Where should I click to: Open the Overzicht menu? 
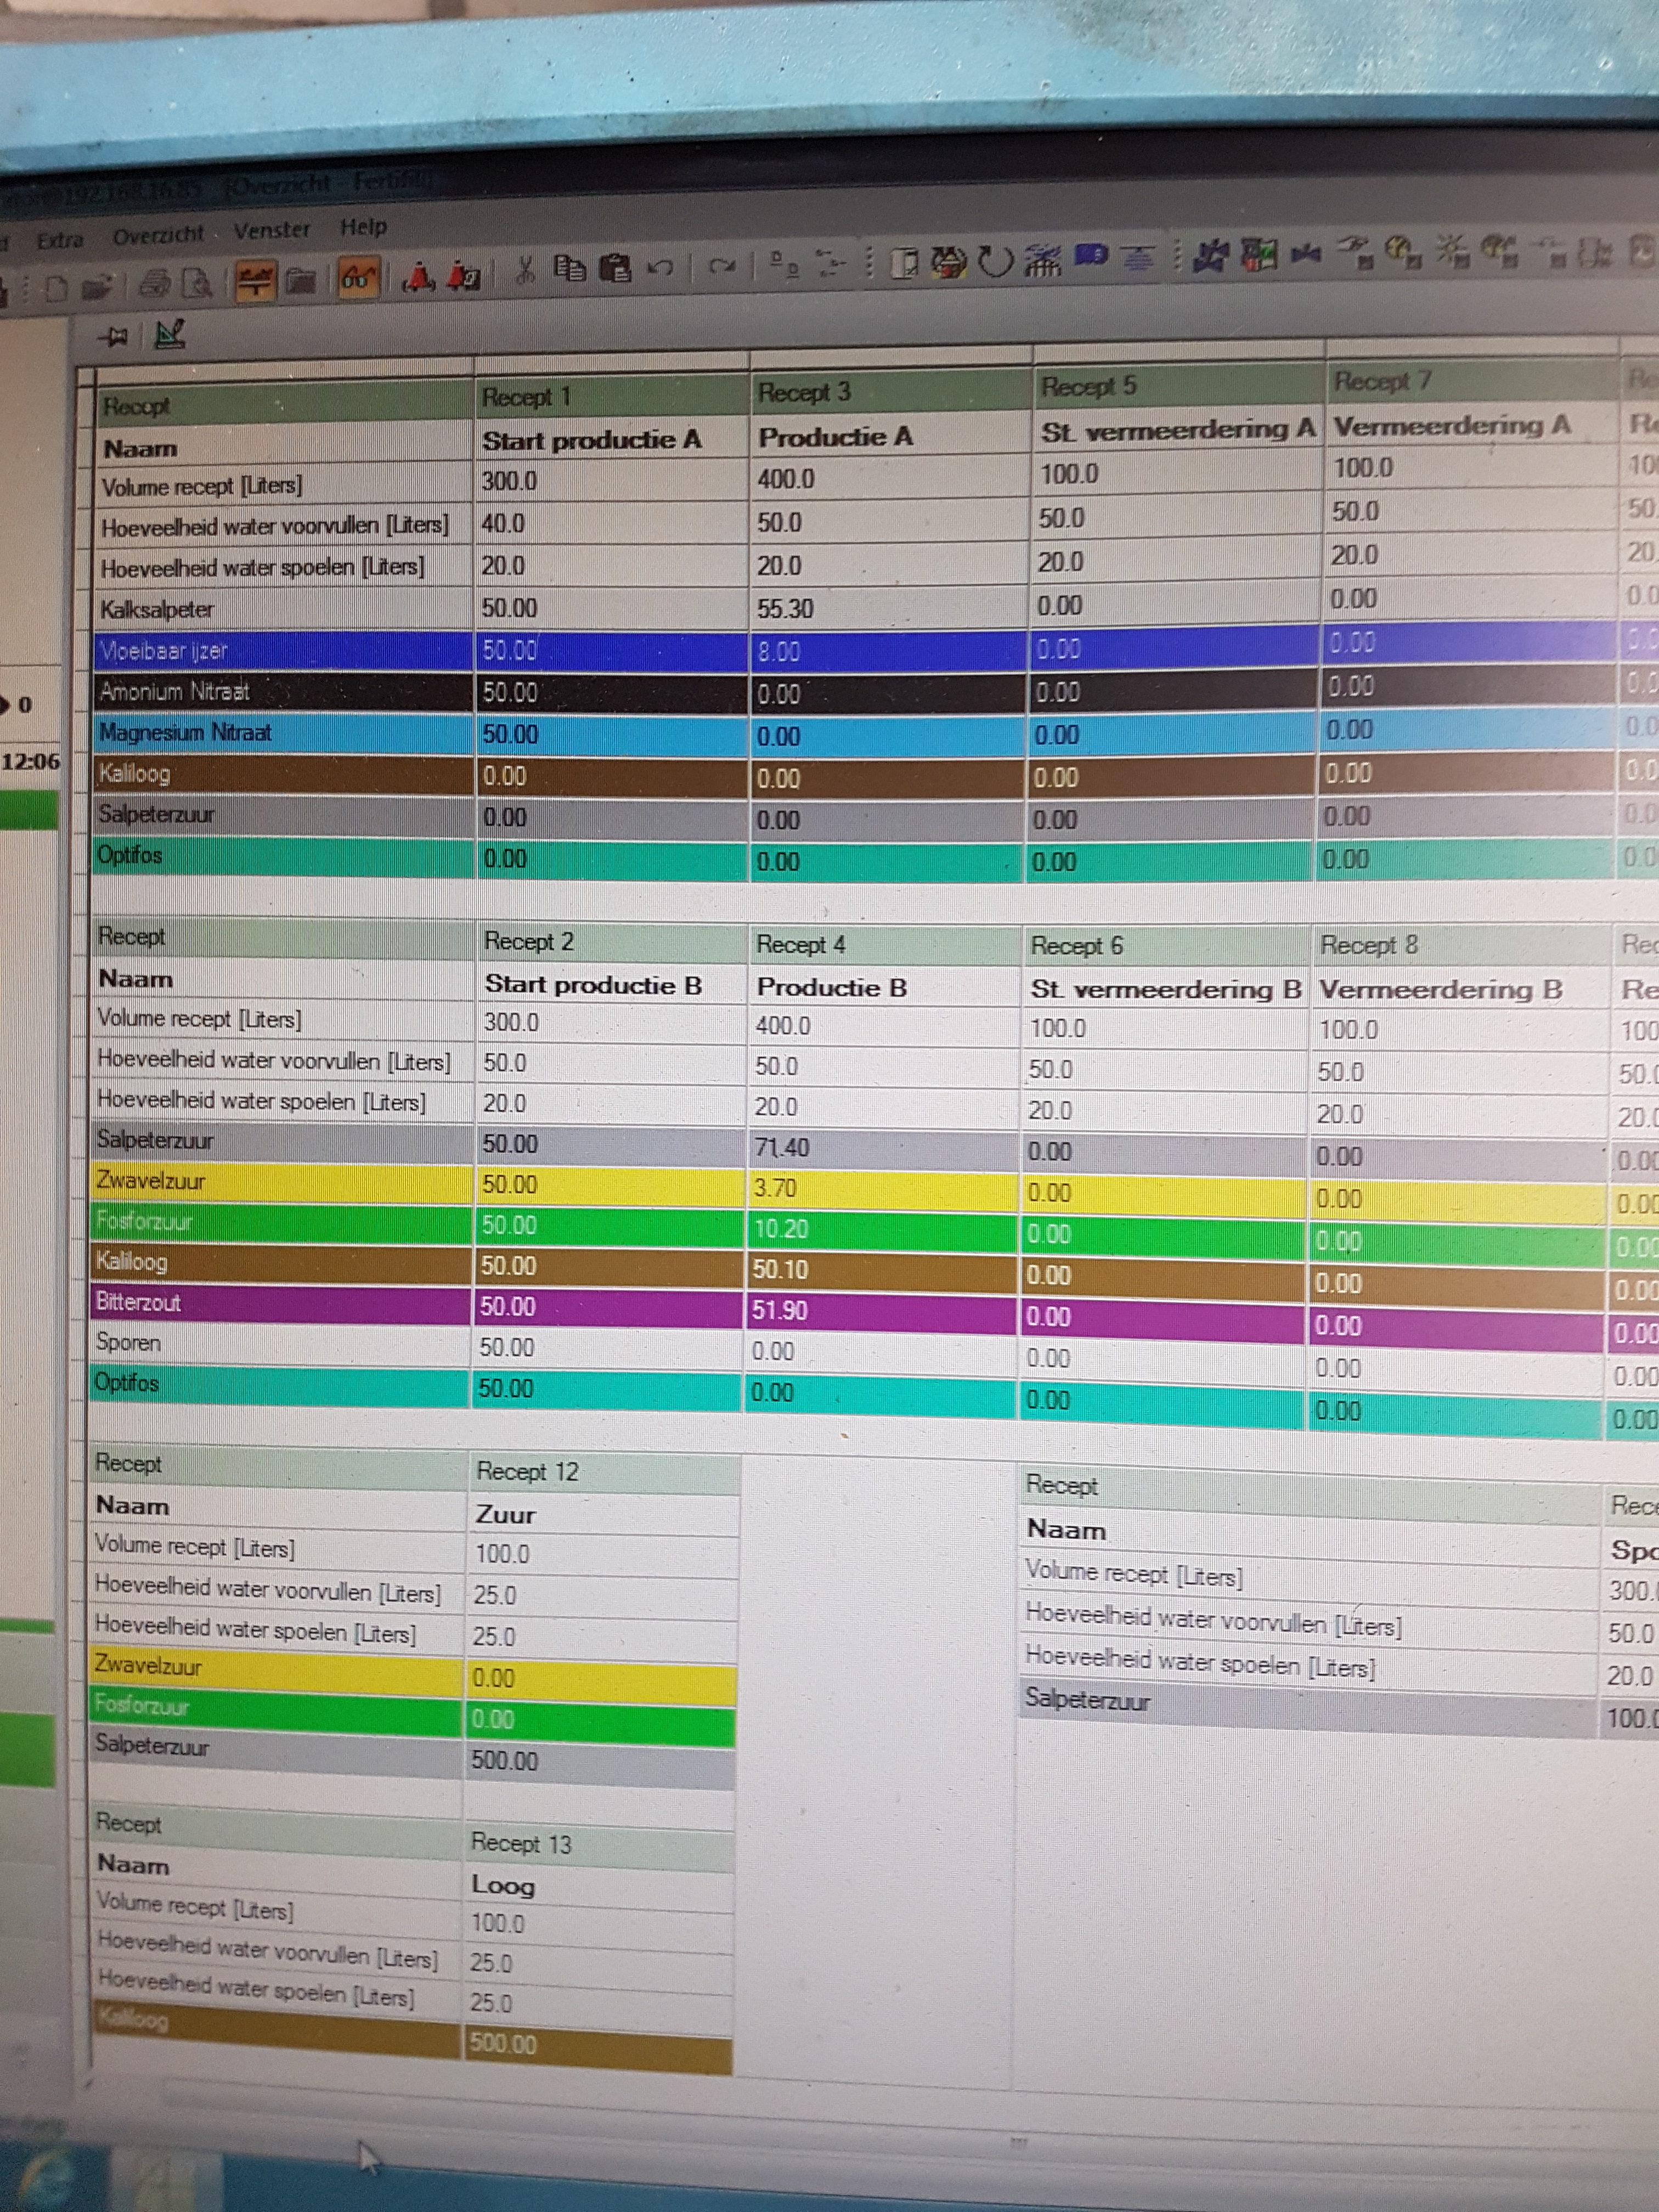click(x=157, y=236)
